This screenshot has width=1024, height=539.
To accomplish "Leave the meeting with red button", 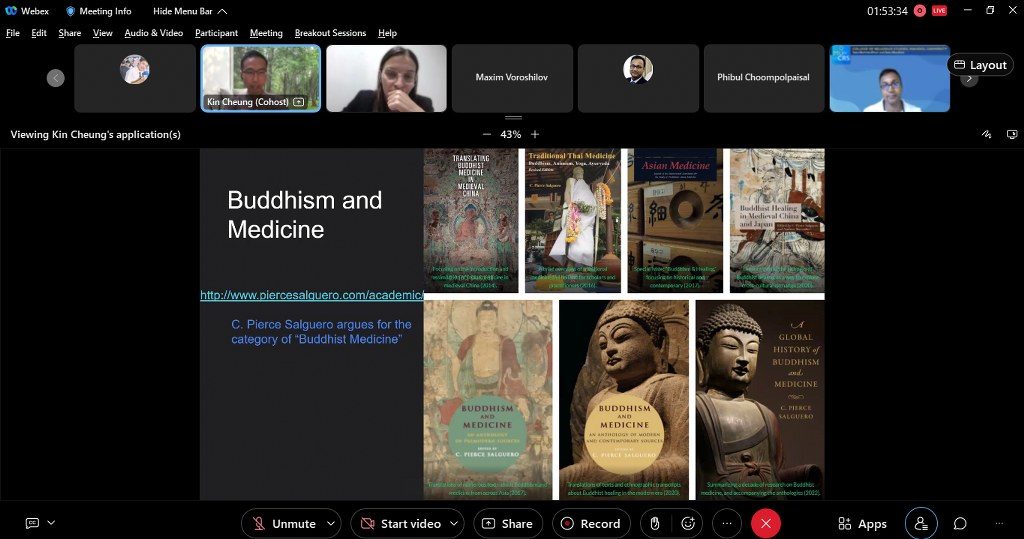I will click(x=766, y=523).
